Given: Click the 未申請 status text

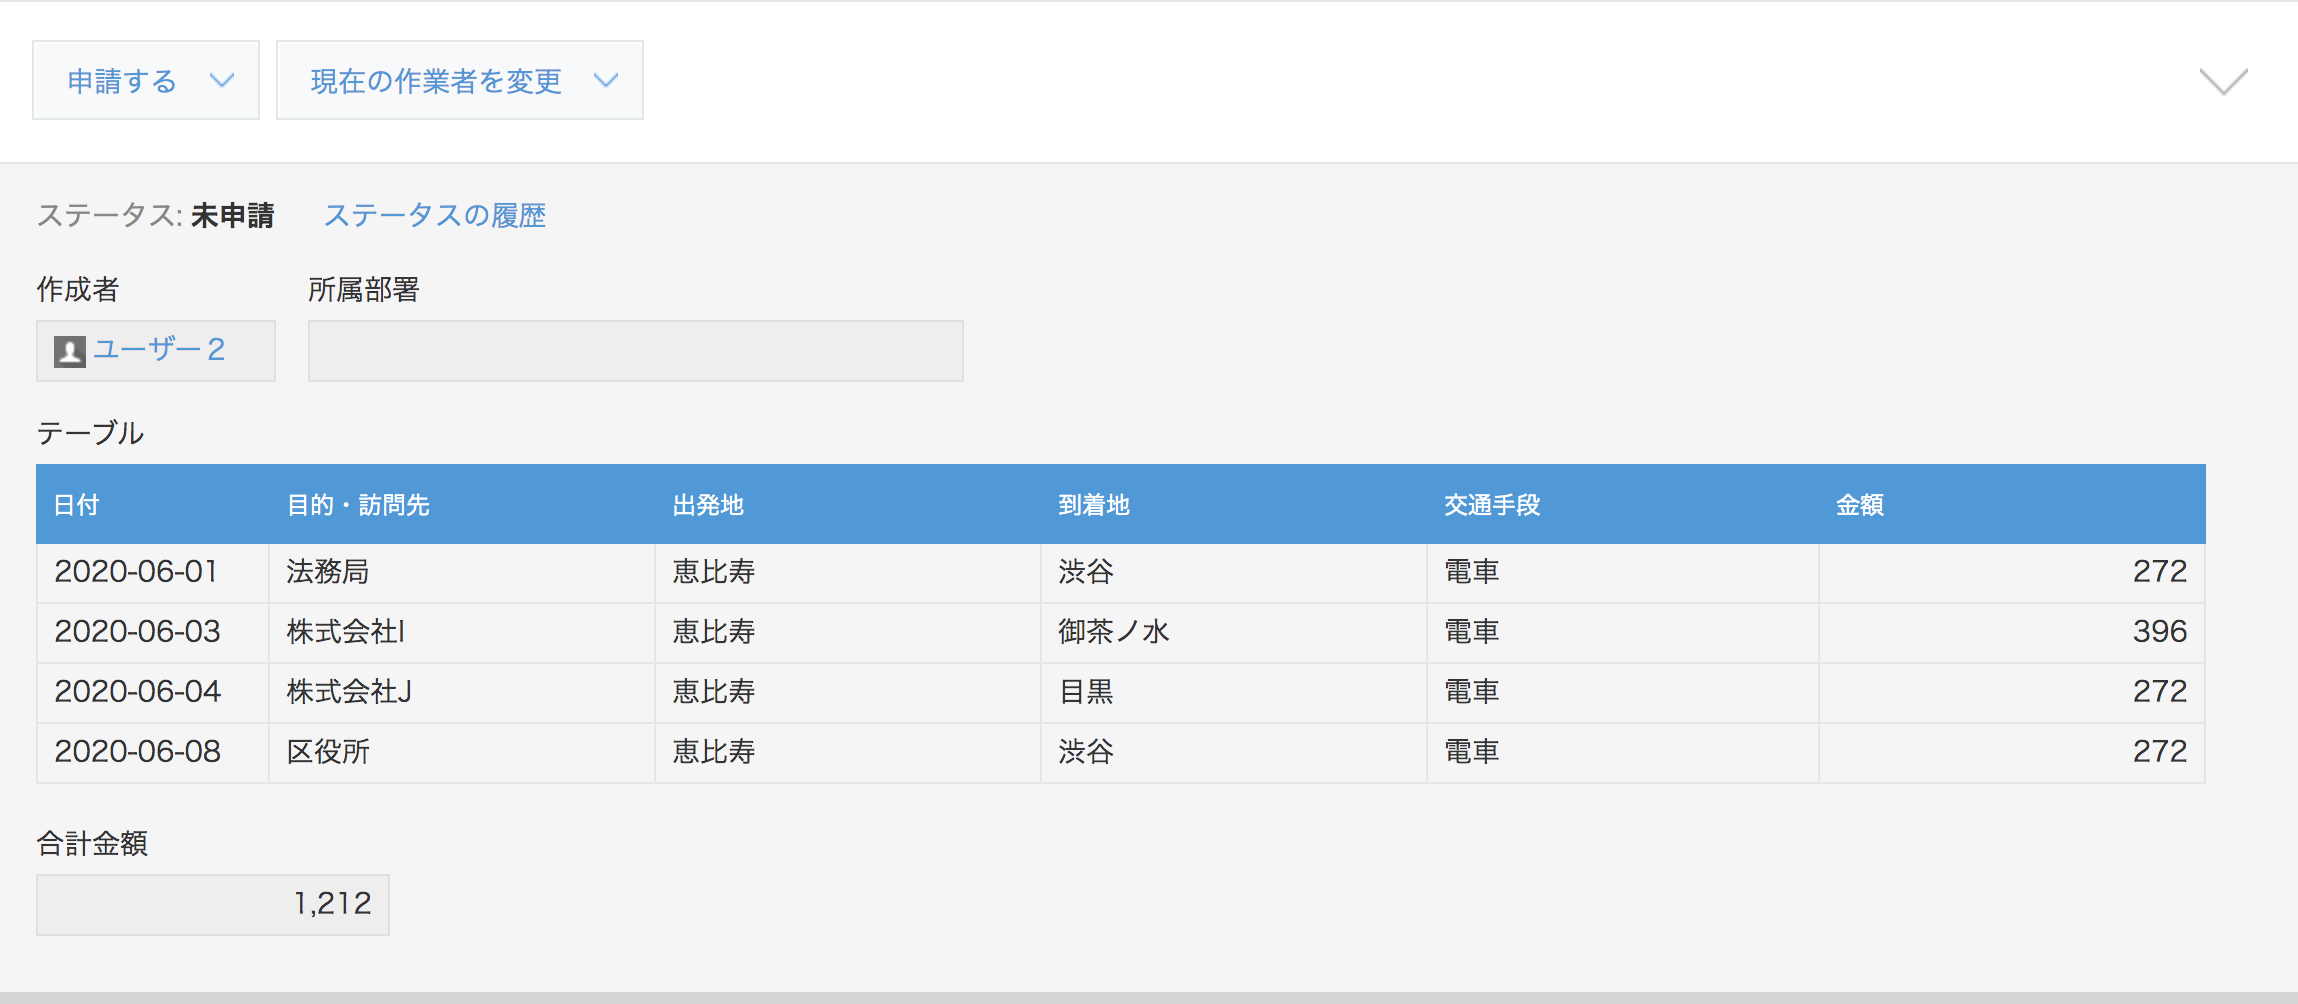Looking at the screenshot, I should [232, 215].
